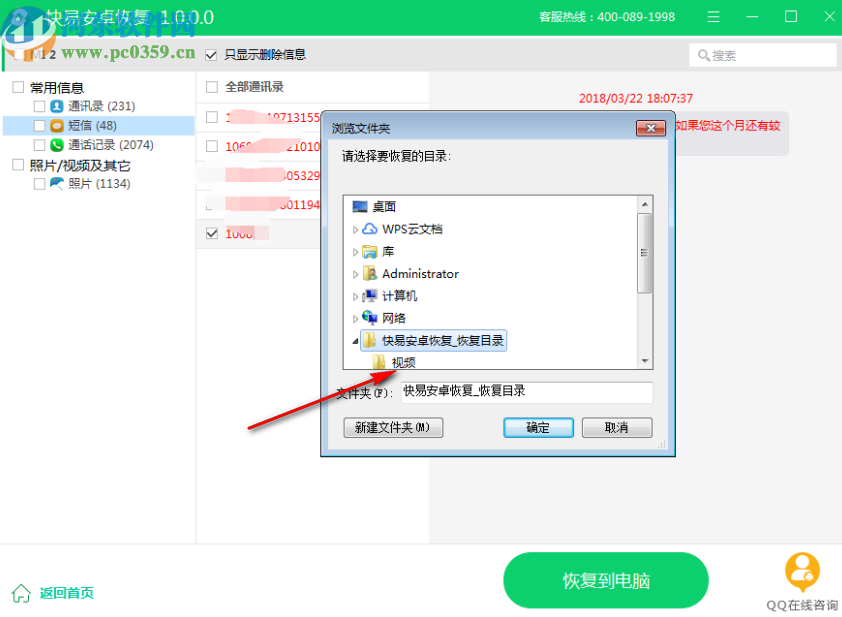Image resolution: width=842 pixels, height=617 pixels.
Task: Click the 库 library folder icon
Action: pos(369,251)
